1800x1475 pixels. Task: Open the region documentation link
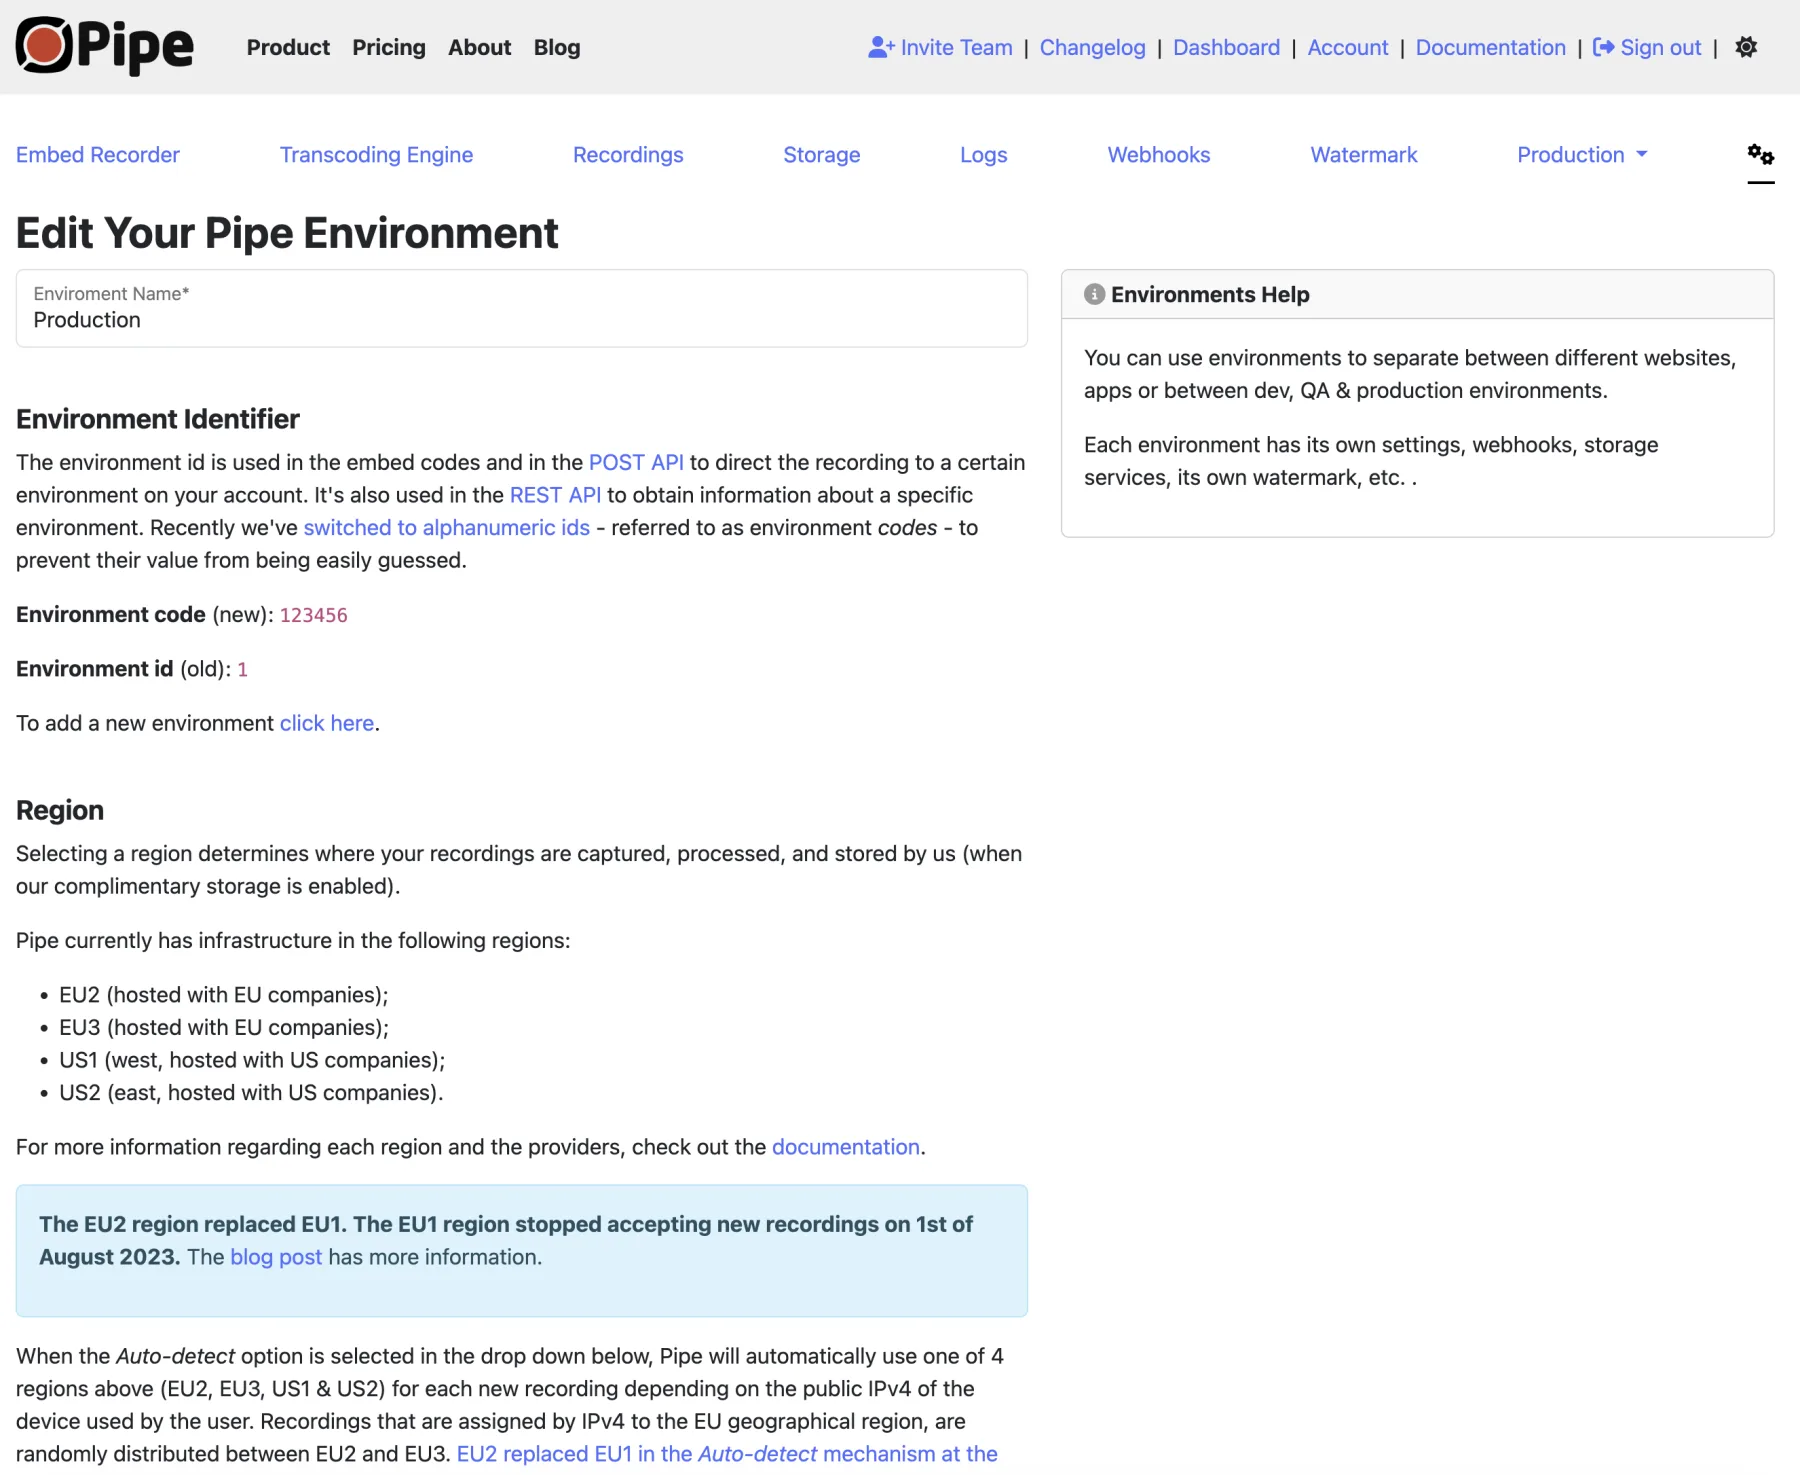[x=846, y=1147]
